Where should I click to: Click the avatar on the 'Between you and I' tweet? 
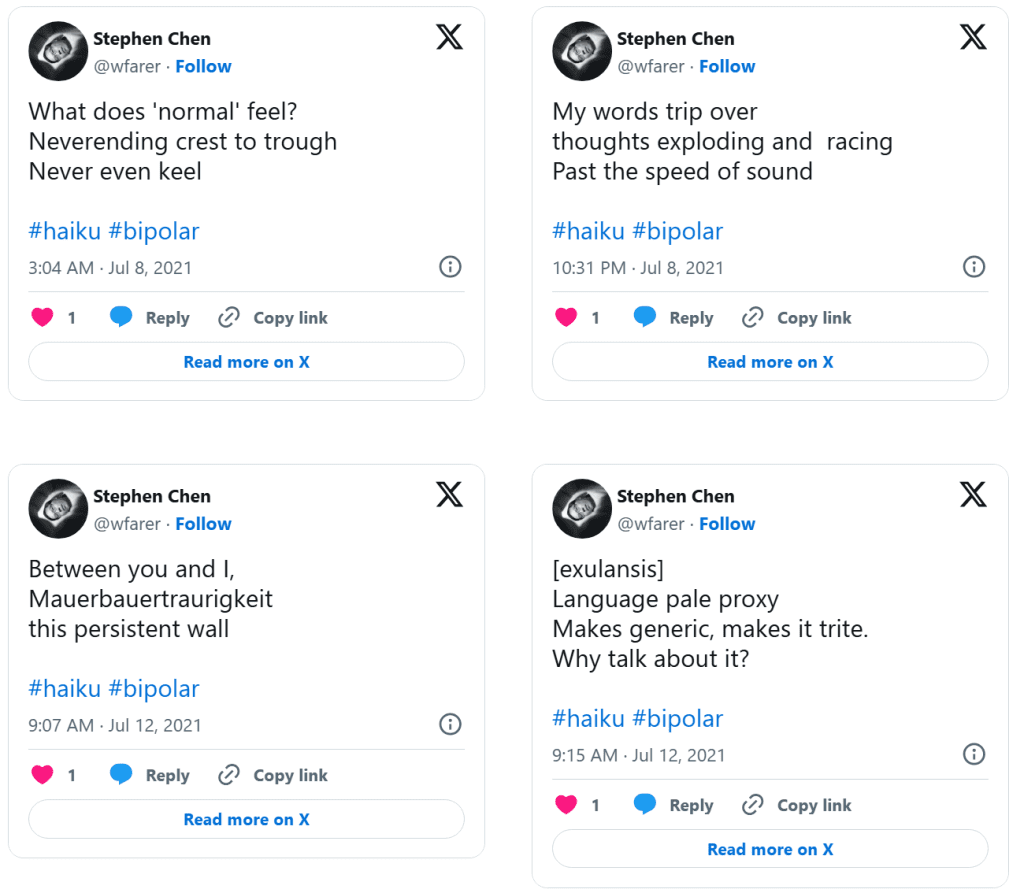[x=58, y=509]
